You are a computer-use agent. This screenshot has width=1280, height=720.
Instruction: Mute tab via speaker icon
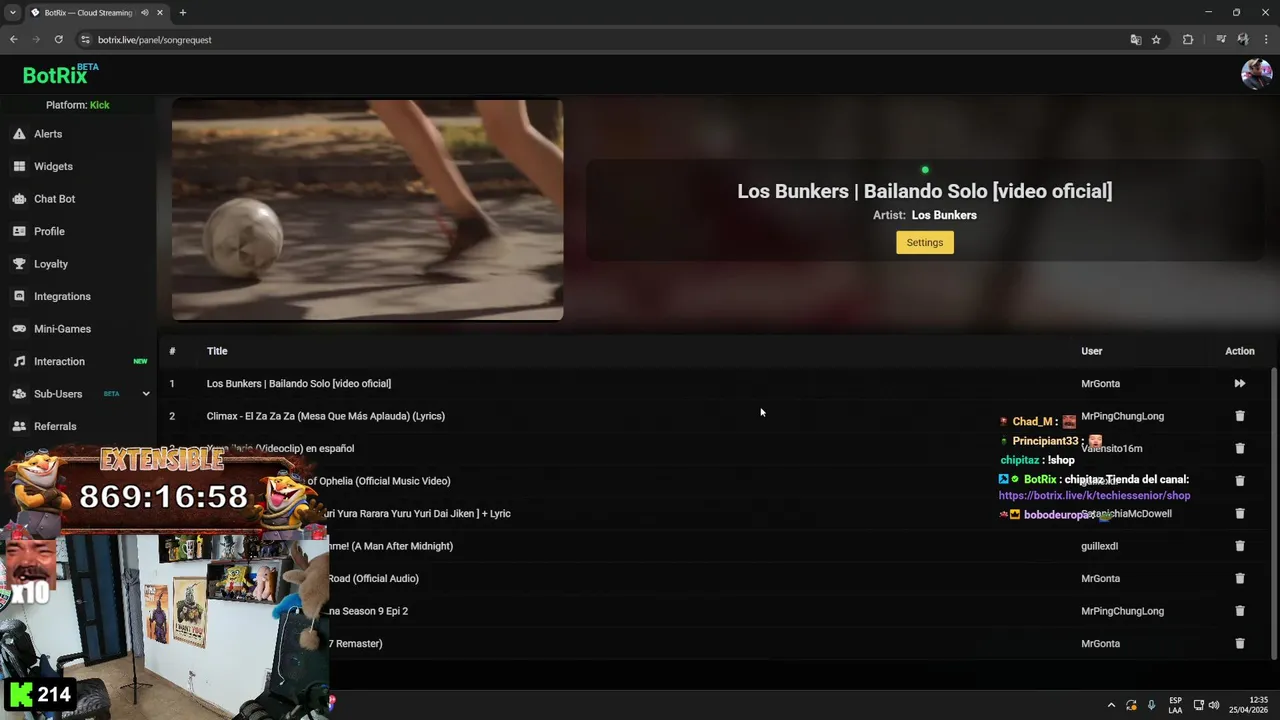(x=145, y=13)
